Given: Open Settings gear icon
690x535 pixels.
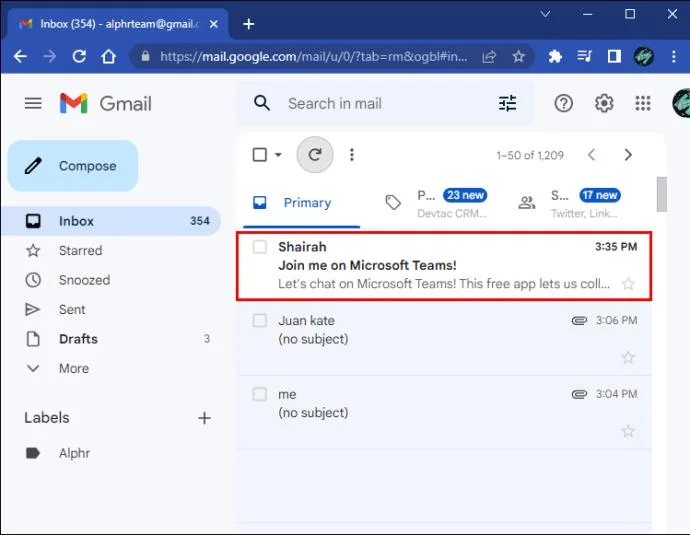Looking at the screenshot, I should pos(604,103).
